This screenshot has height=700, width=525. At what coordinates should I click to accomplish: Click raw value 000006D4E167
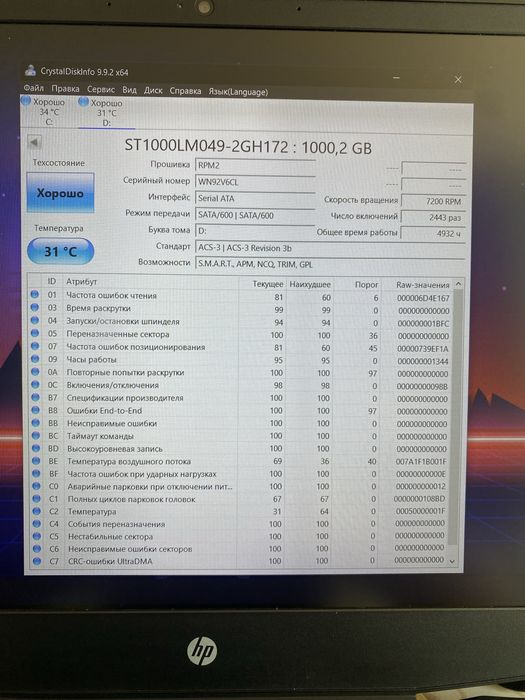(423, 298)
